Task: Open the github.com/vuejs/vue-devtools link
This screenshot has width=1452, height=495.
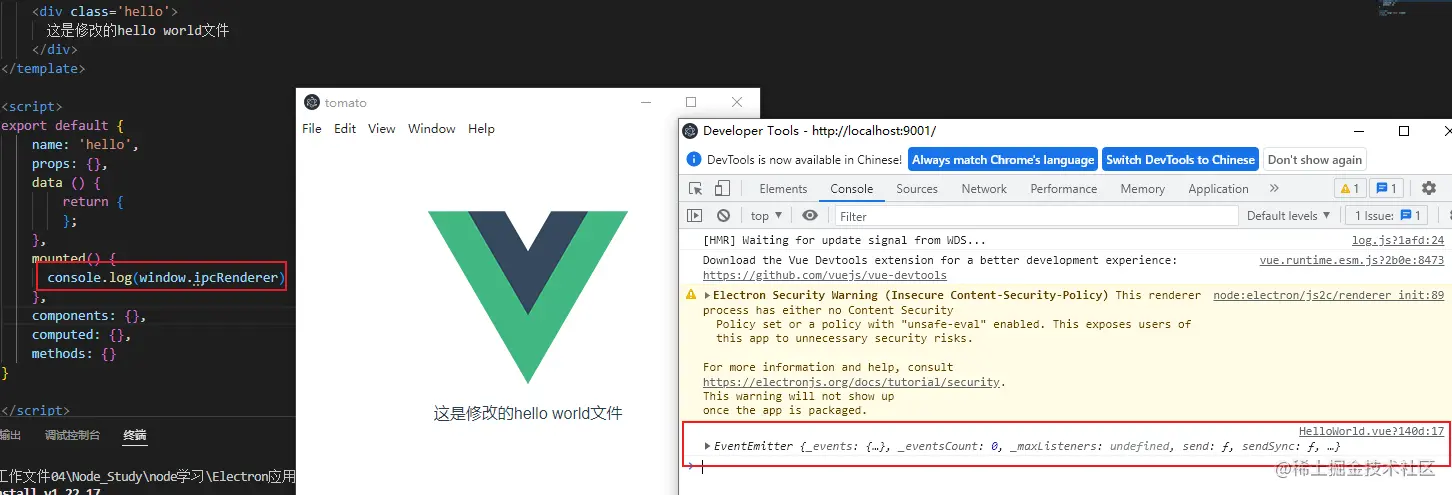Action: point(825,275)
